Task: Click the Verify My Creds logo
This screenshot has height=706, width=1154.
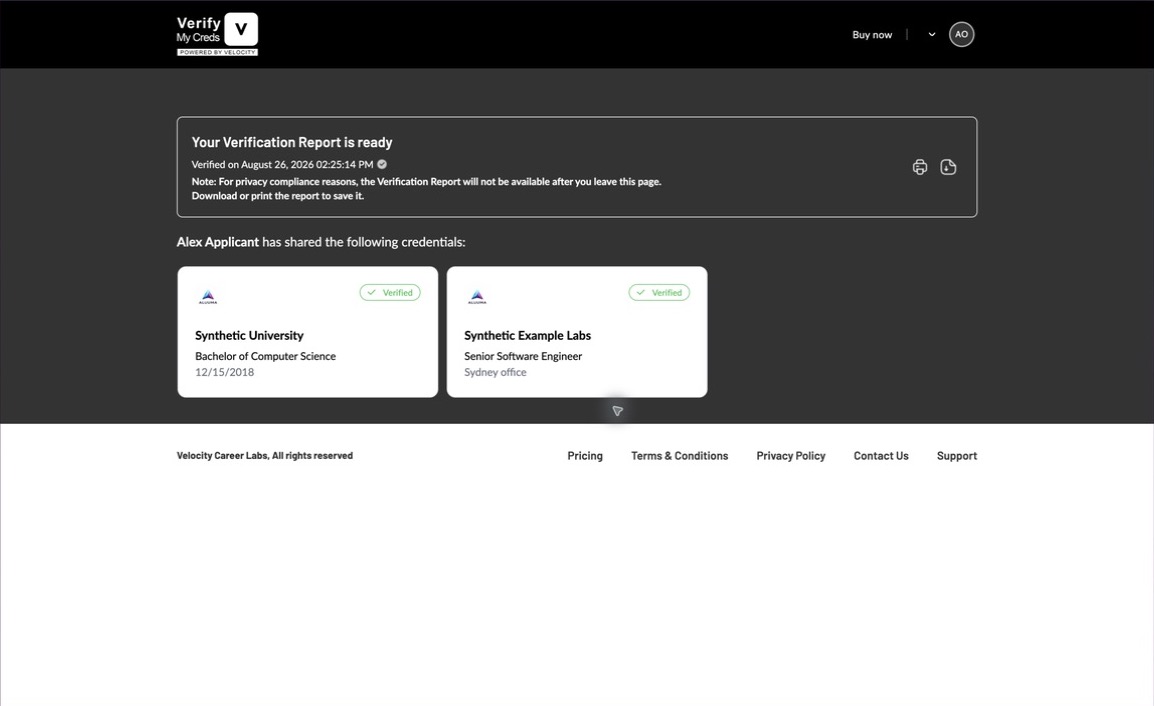Action: coord(217,34)
